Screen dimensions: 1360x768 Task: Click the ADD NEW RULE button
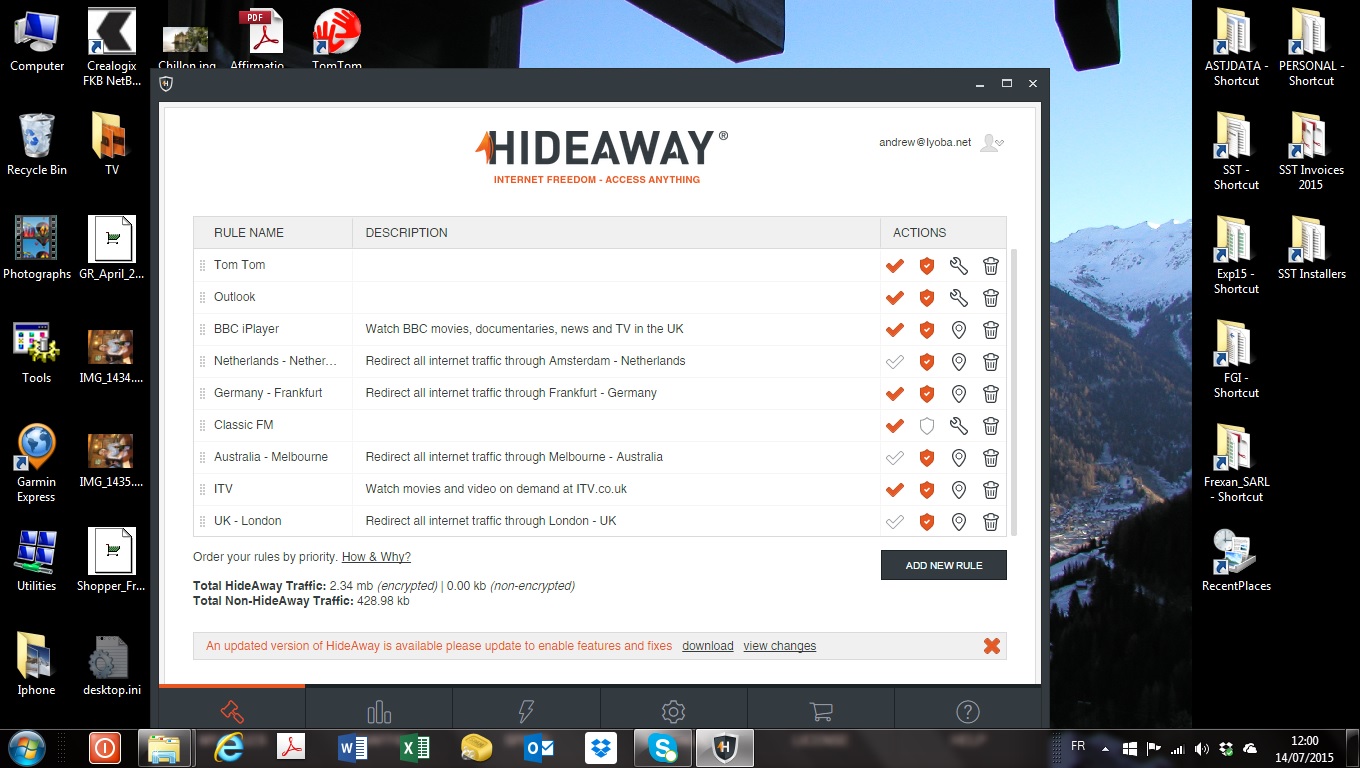(944, 565)
